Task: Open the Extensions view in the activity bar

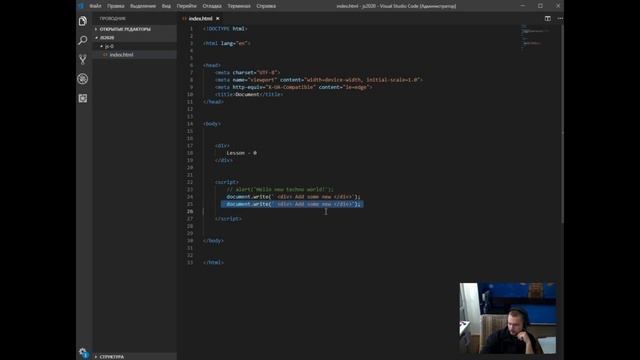Action: [x=83, y=98]
